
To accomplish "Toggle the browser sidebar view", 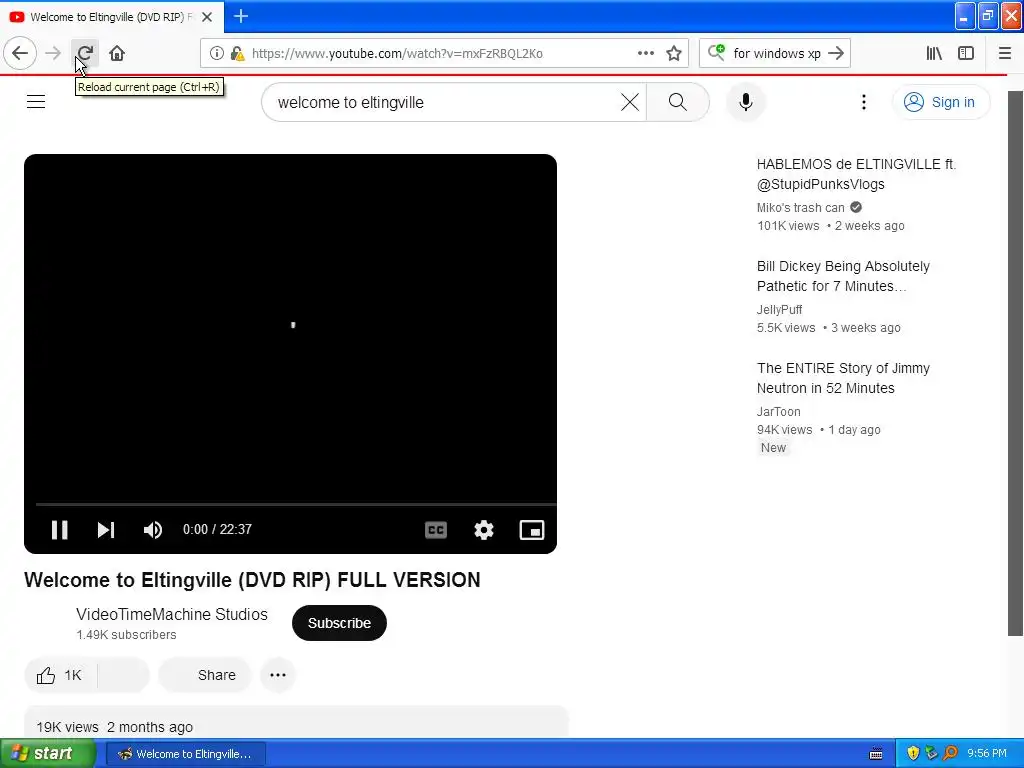I will (966, 54).
